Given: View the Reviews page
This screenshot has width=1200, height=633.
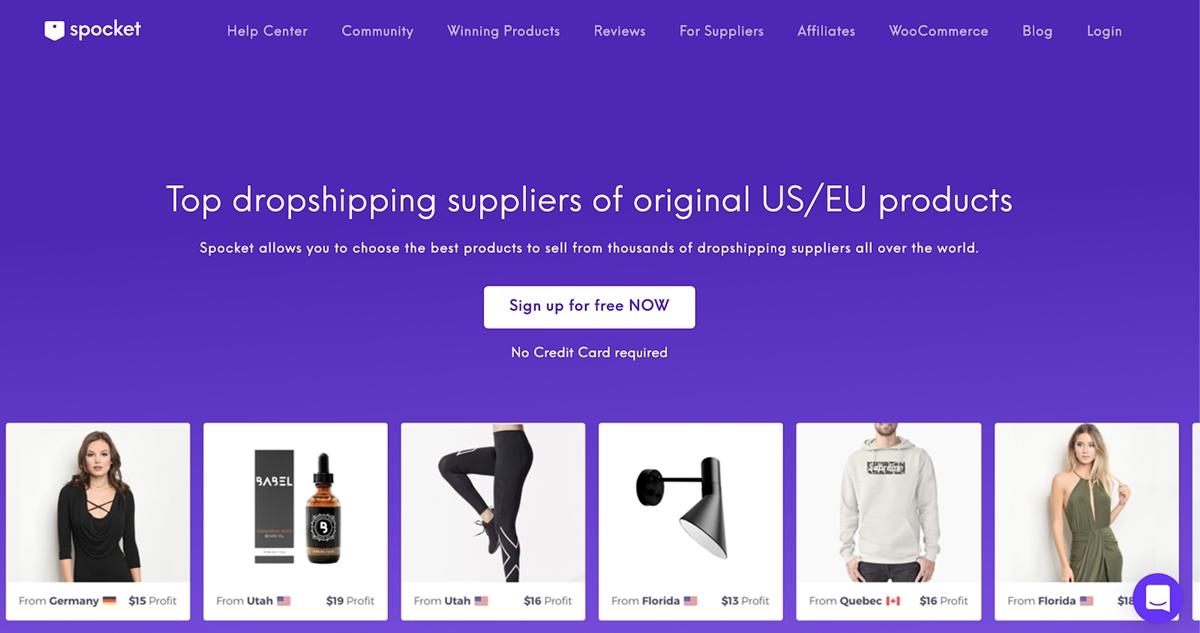Looking at the screenshot, I should (x=619, y=31).
